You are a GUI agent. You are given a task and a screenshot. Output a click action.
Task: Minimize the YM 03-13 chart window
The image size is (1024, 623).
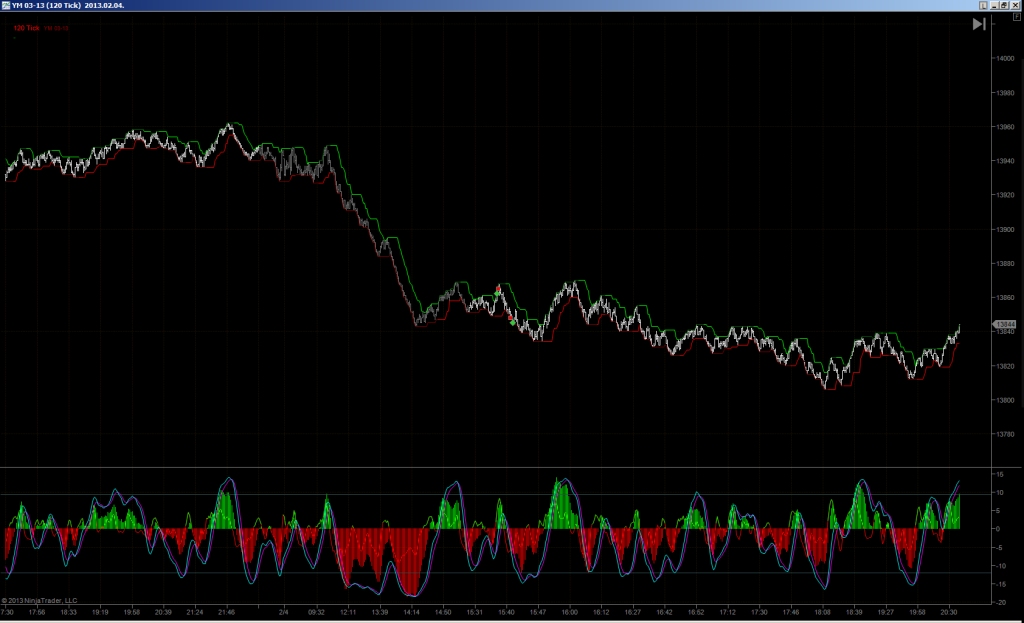pos(995,5)
